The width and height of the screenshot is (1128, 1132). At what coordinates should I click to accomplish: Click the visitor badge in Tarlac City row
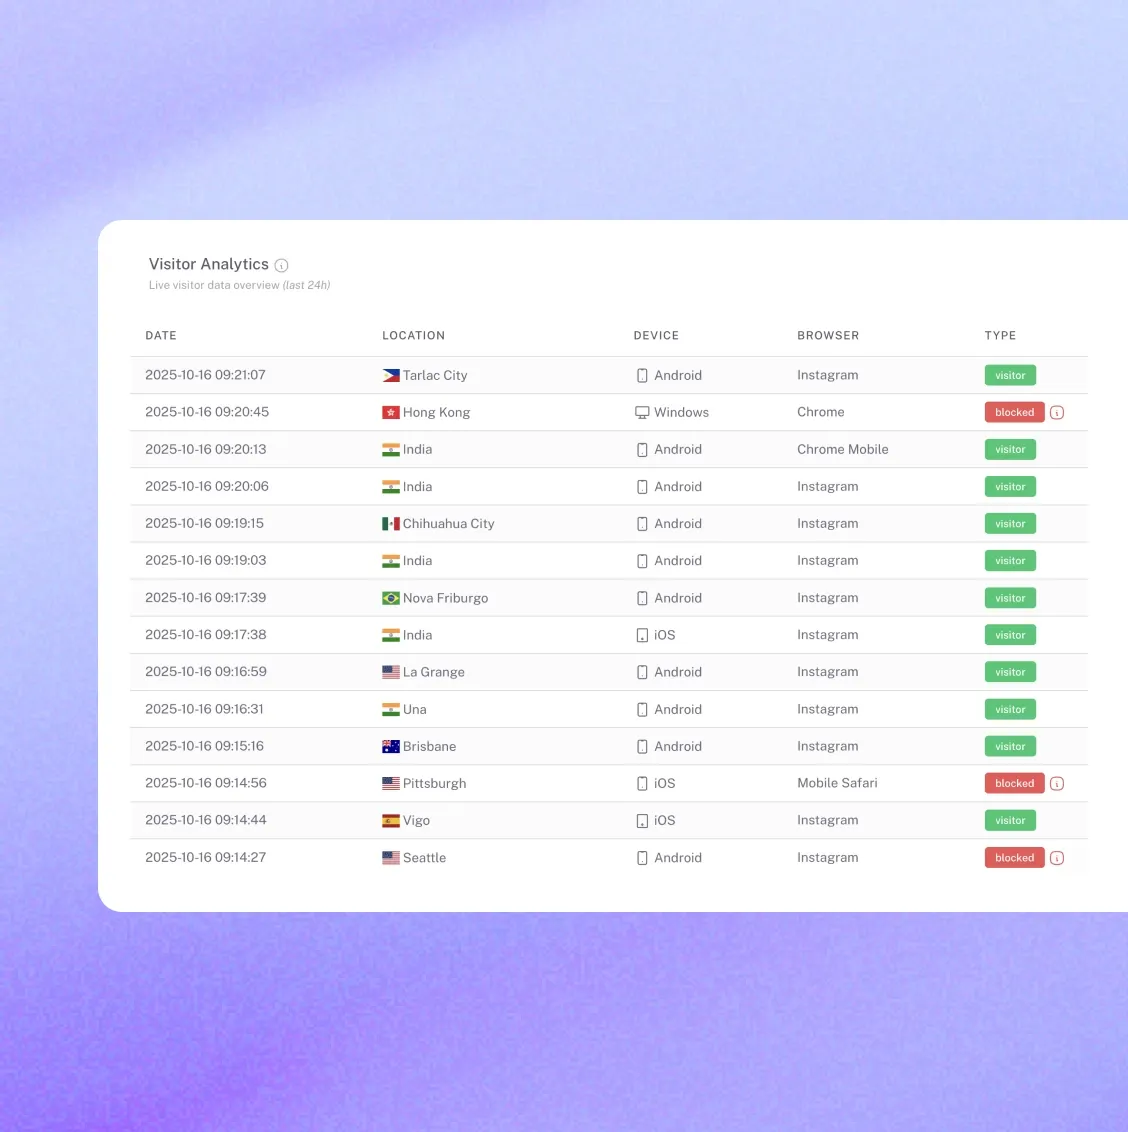tap(1010, 375)
